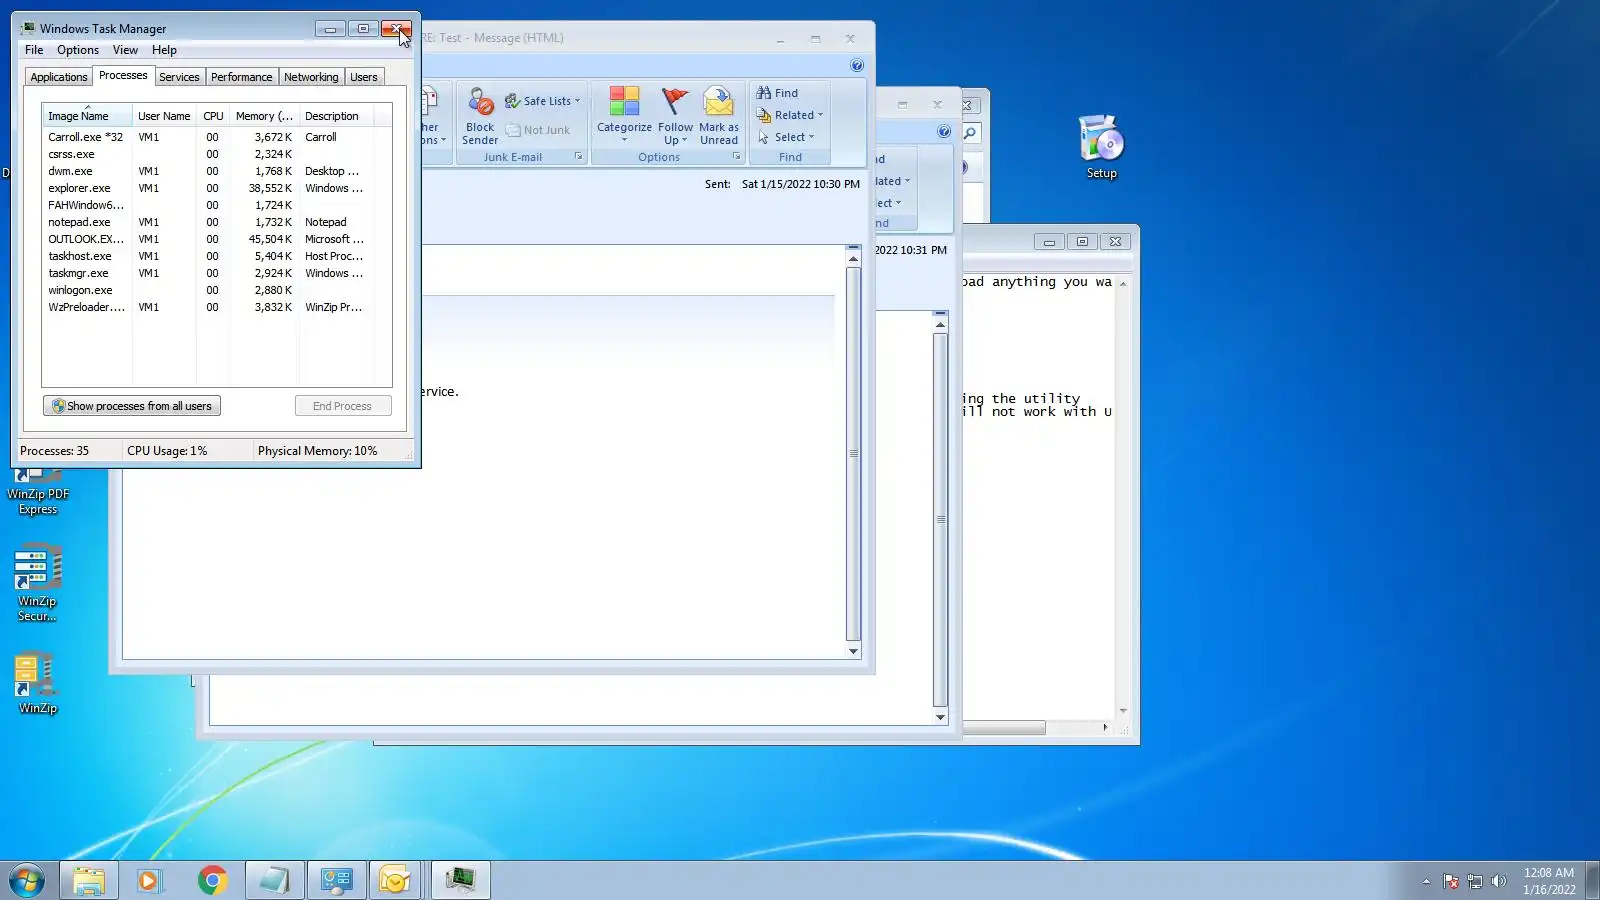The image size is (1600, 900).
Task: Switch to Notepad via its taskbar button
Action: click(x=274, y=881)
